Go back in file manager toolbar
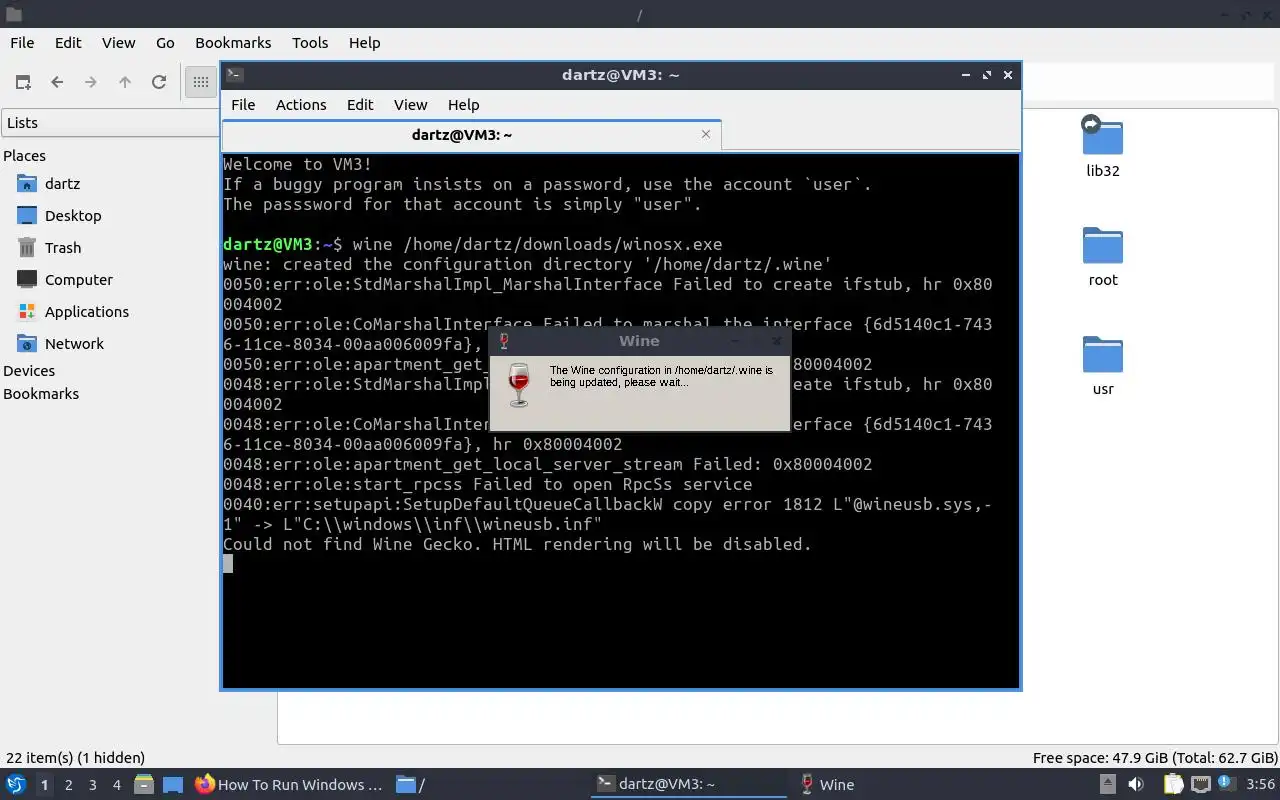This screenshot has width=1280, height=800. pyautogui.click(x=57, y=82)
